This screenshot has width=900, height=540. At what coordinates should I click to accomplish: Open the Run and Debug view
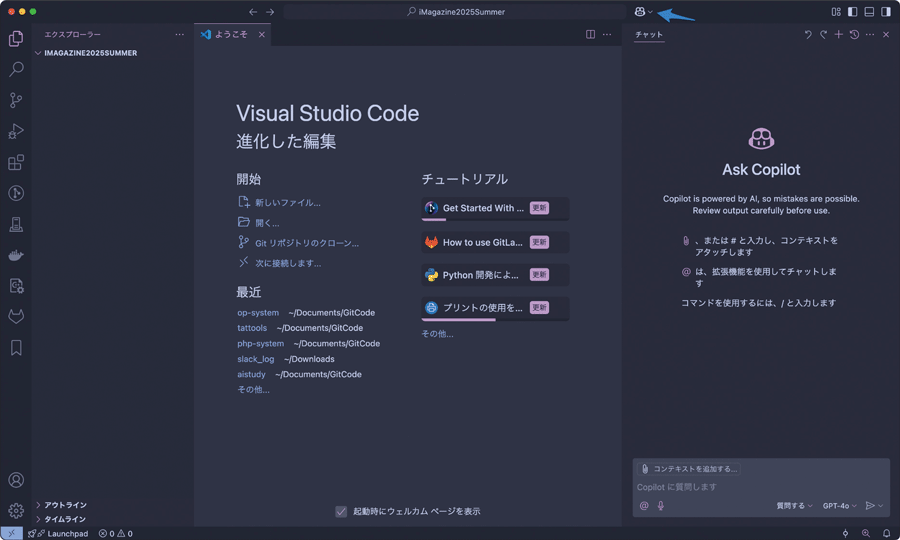(x=16, y=131)
